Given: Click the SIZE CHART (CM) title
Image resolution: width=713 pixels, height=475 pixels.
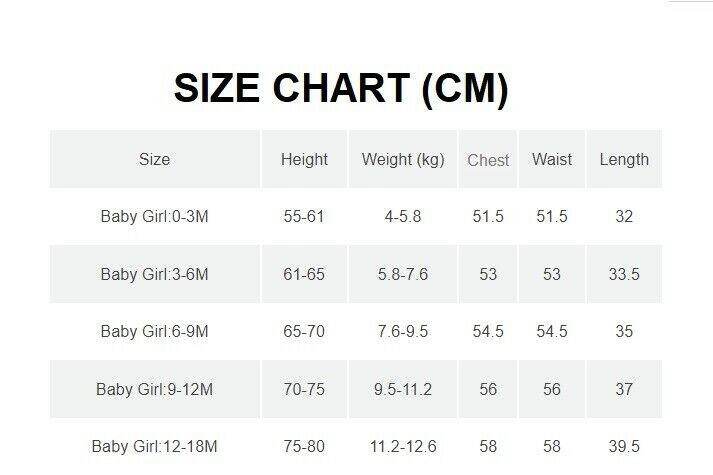Looking at the screenshot, I should (x=341, y=89).
